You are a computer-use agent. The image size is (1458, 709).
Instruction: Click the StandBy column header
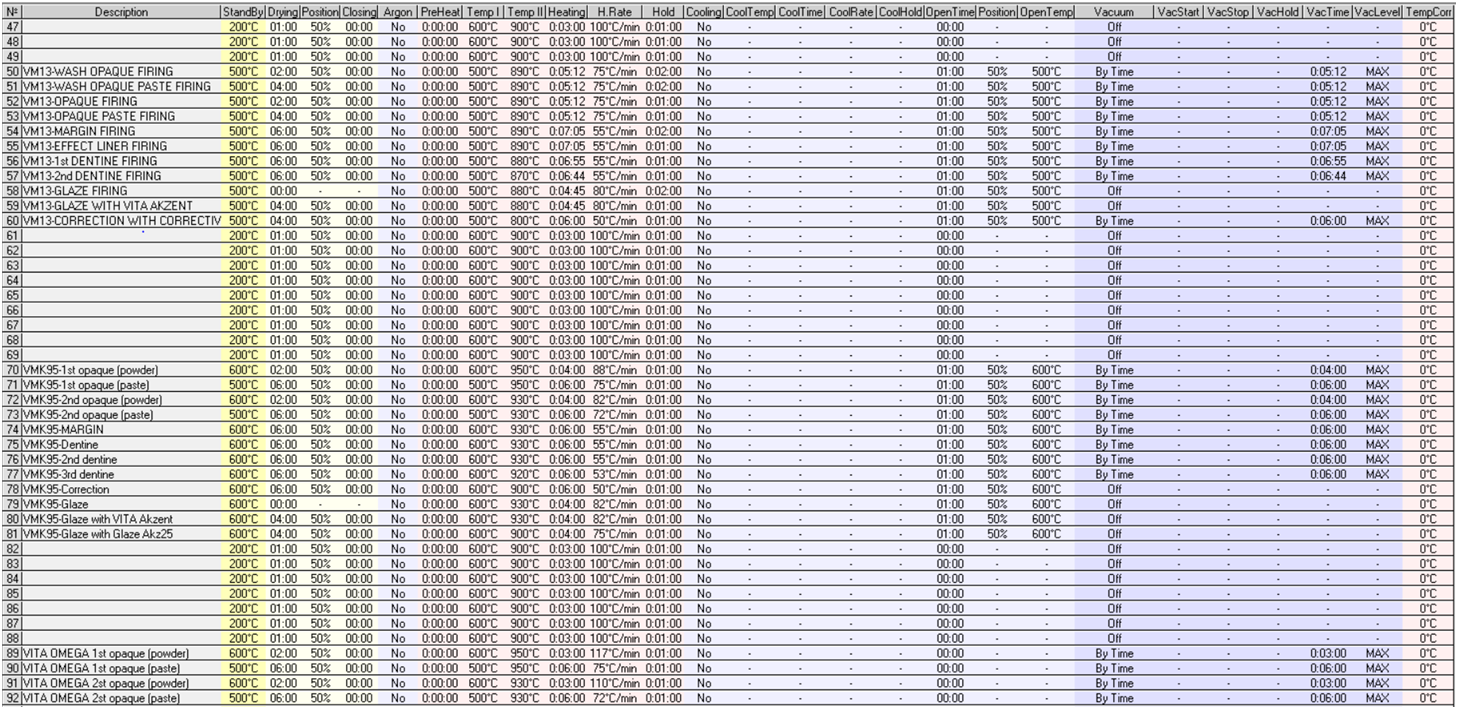coord(244,12)
